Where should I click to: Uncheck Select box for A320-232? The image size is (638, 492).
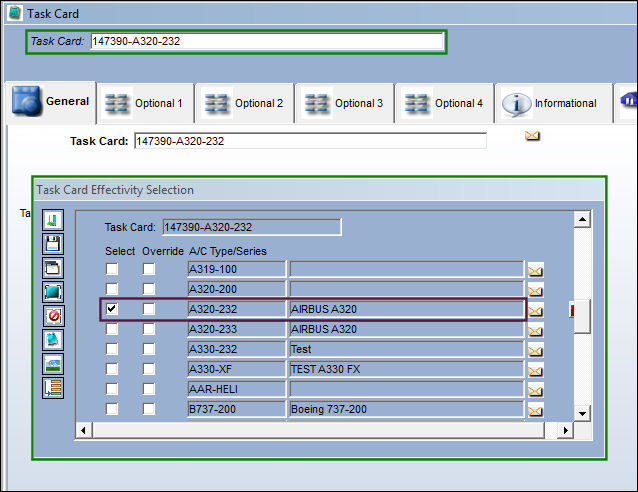[x=112, y=309]
